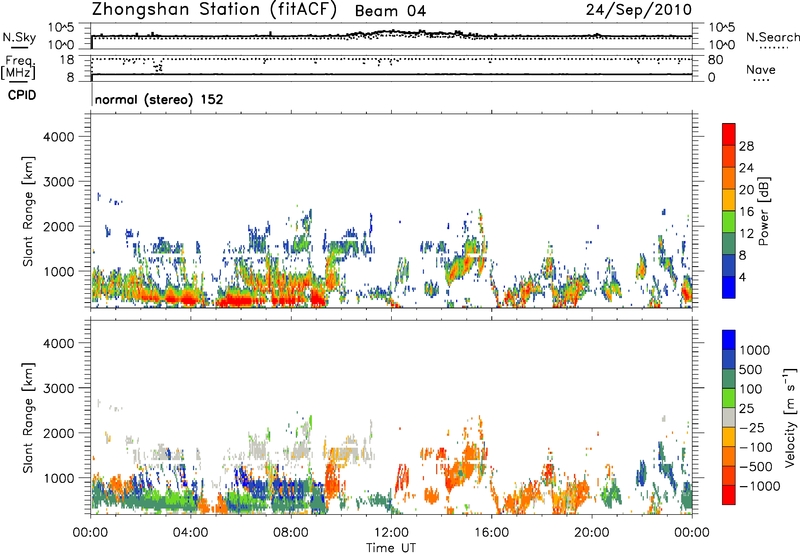Select the blue top segment of Velocity colorbar
This screenshot has height=554, width=800.
click(x=729, y=340)
